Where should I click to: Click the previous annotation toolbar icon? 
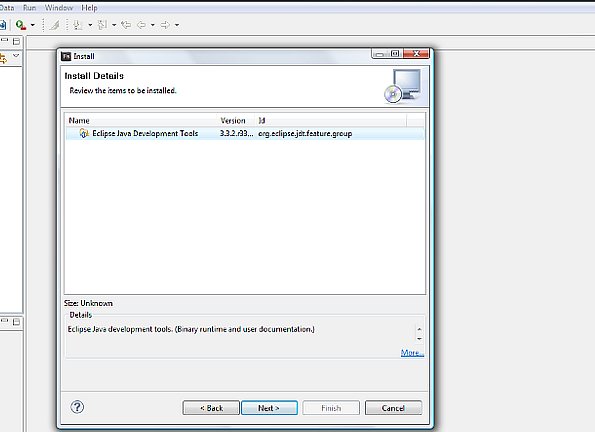click(102, 25)
